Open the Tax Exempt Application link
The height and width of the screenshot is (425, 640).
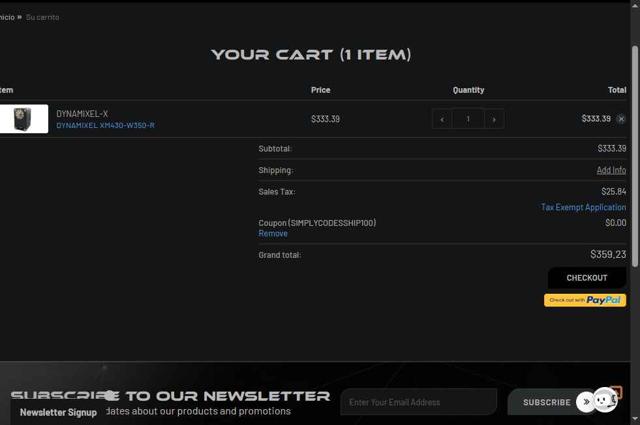tap(583, 207)
